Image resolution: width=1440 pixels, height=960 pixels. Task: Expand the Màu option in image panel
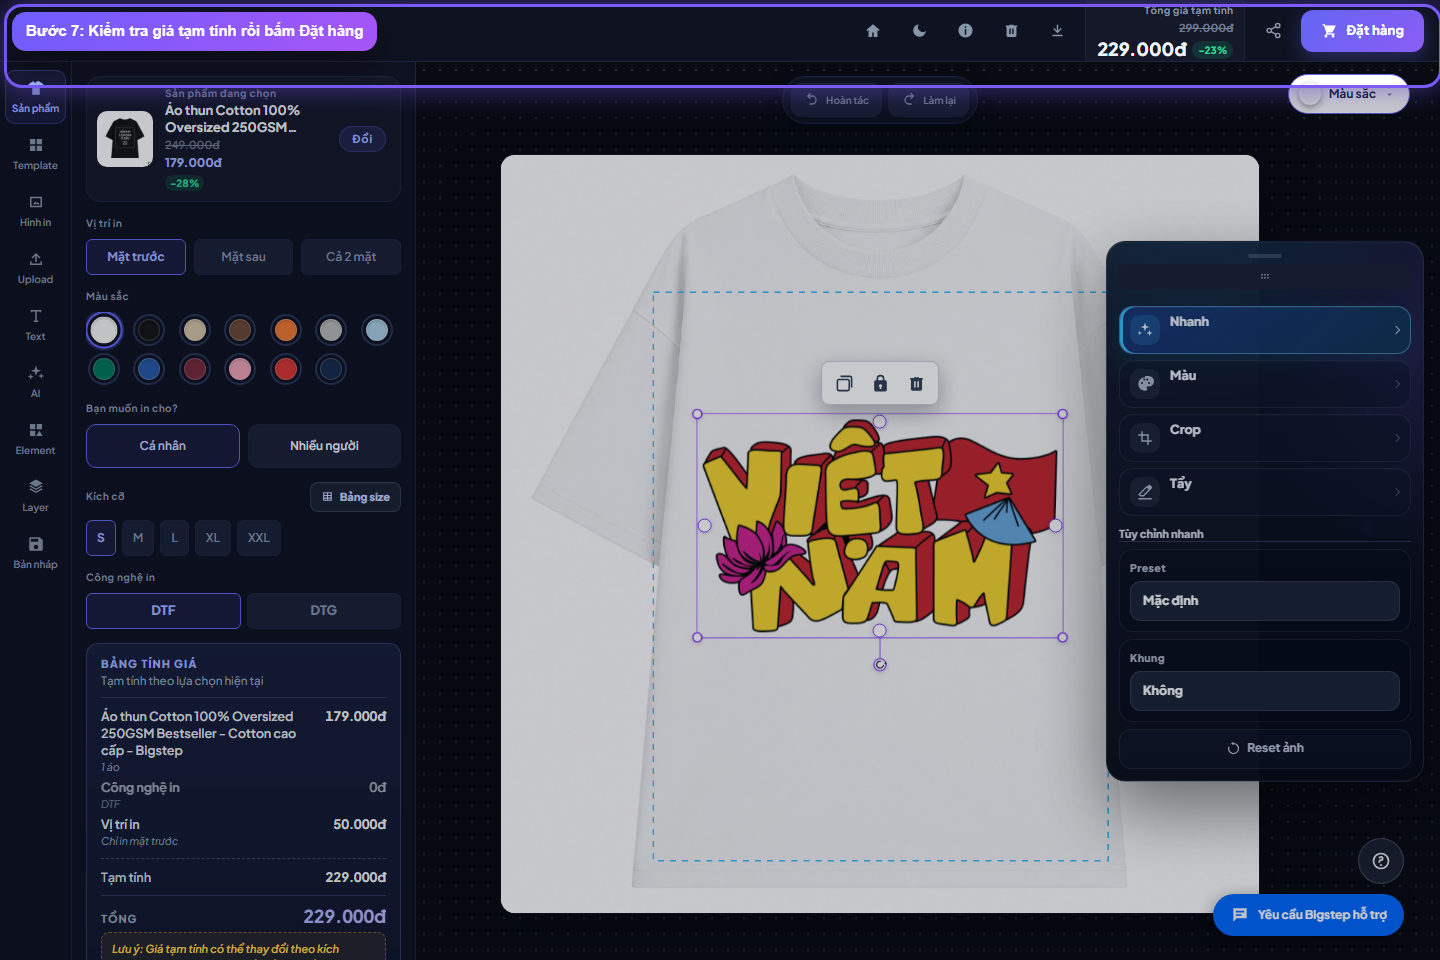1265,384
